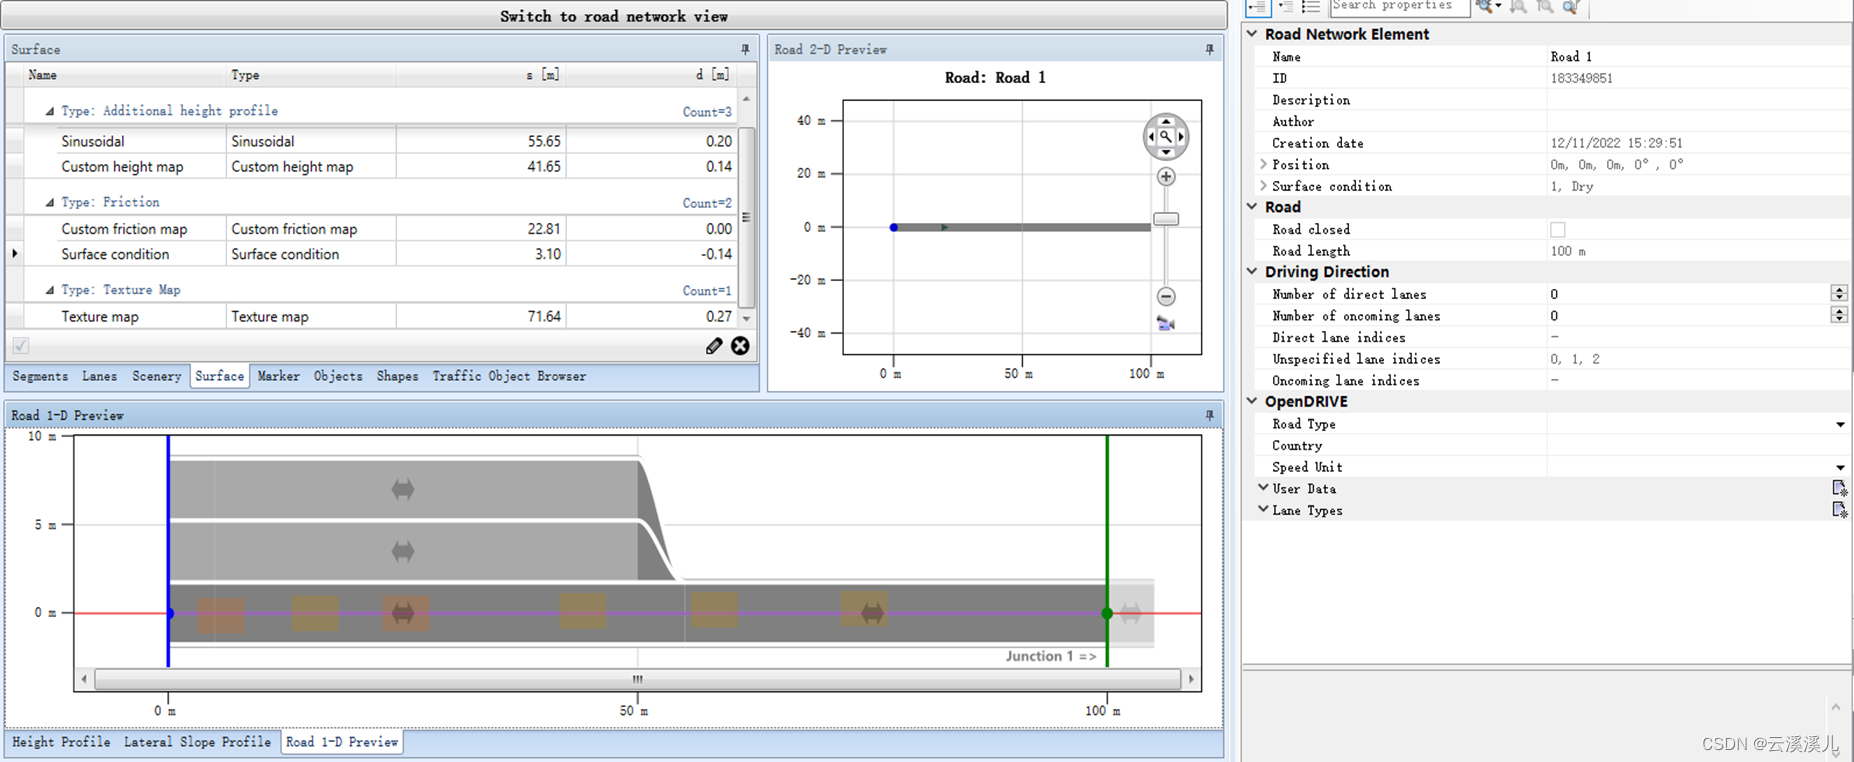Click last magnifier icon in properties toolbar
This screenshot has width=1854, height=762.
[x=1571, y=7]
